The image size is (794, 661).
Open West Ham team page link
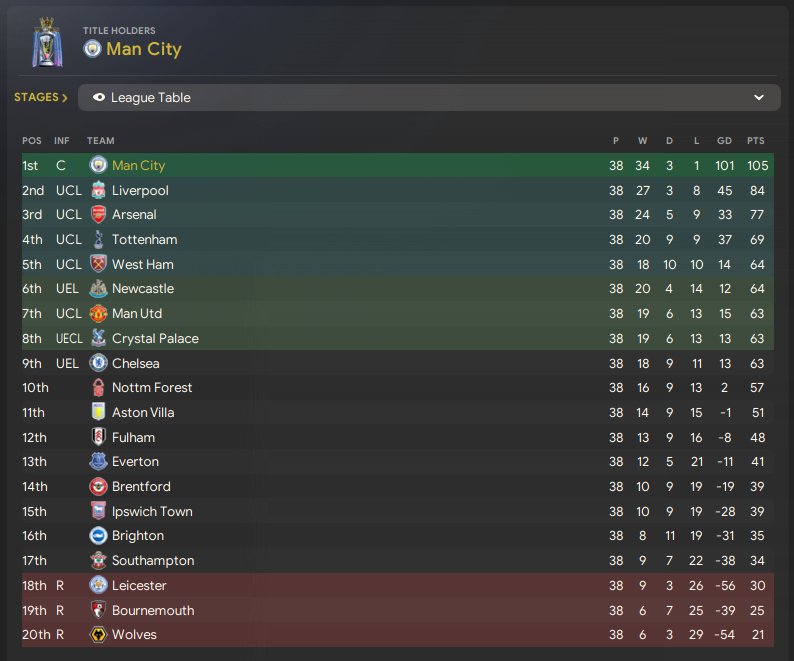142,265
